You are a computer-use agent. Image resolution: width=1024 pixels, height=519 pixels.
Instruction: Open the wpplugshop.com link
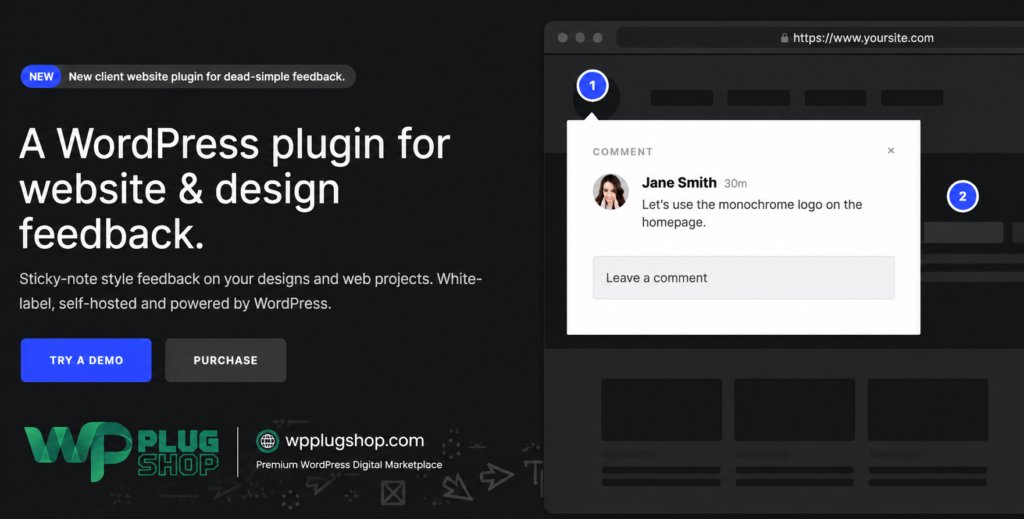355,441
